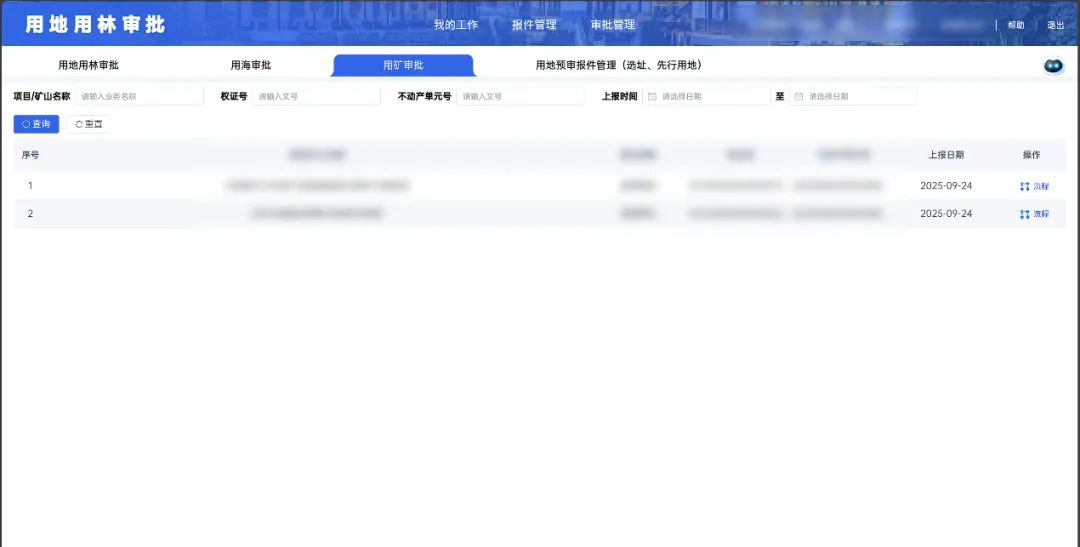Screen dimensions: 1080x547
Task: Click the 用地用林审批 title logo
Action: (x=95, y=24)
